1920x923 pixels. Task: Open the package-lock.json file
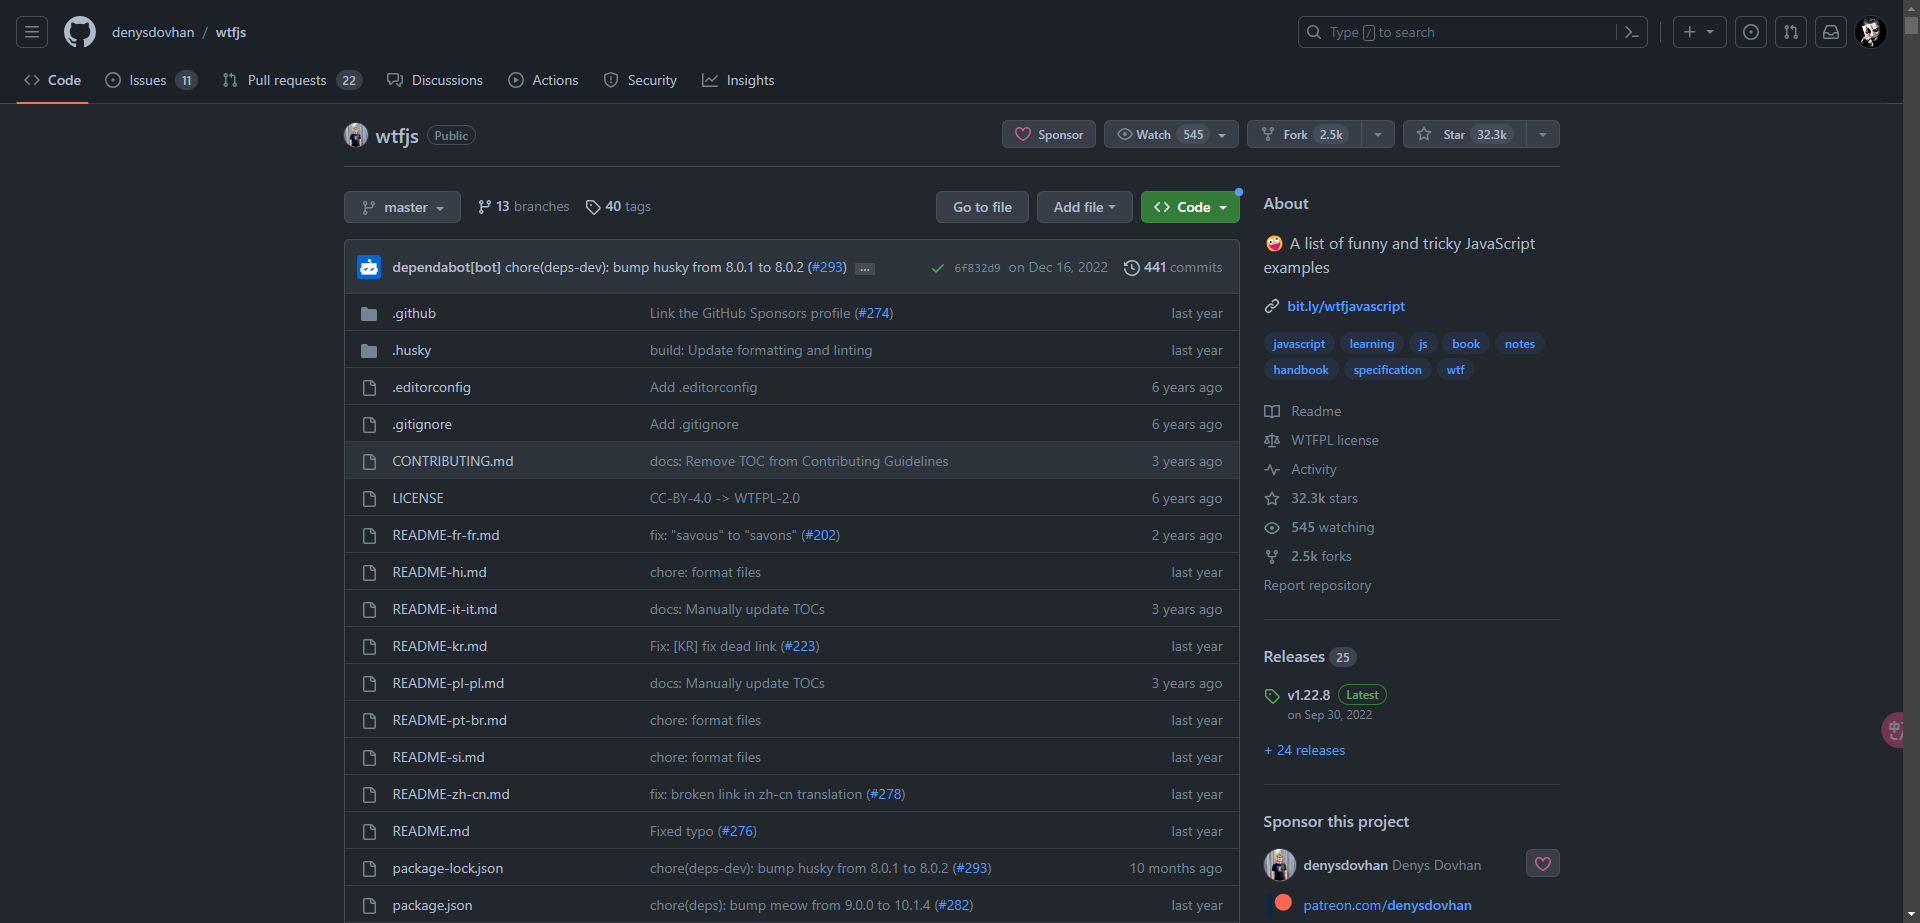(448, 868)
